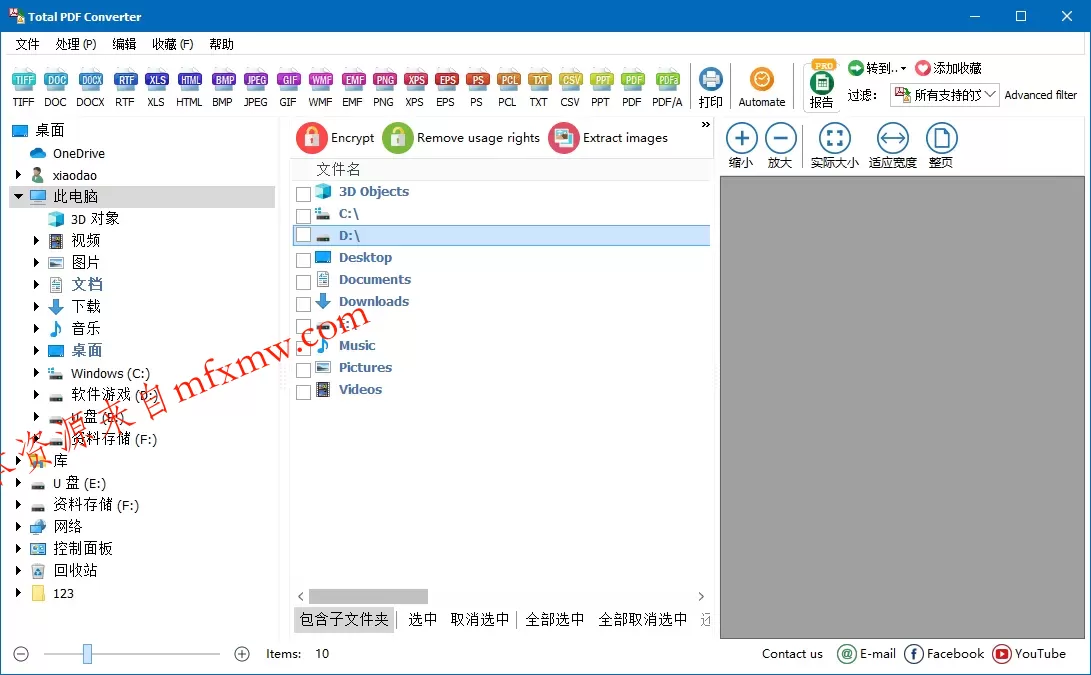The image size is (1091, 675).
Task: Click the Encrypt button
Action: [335, 138]
